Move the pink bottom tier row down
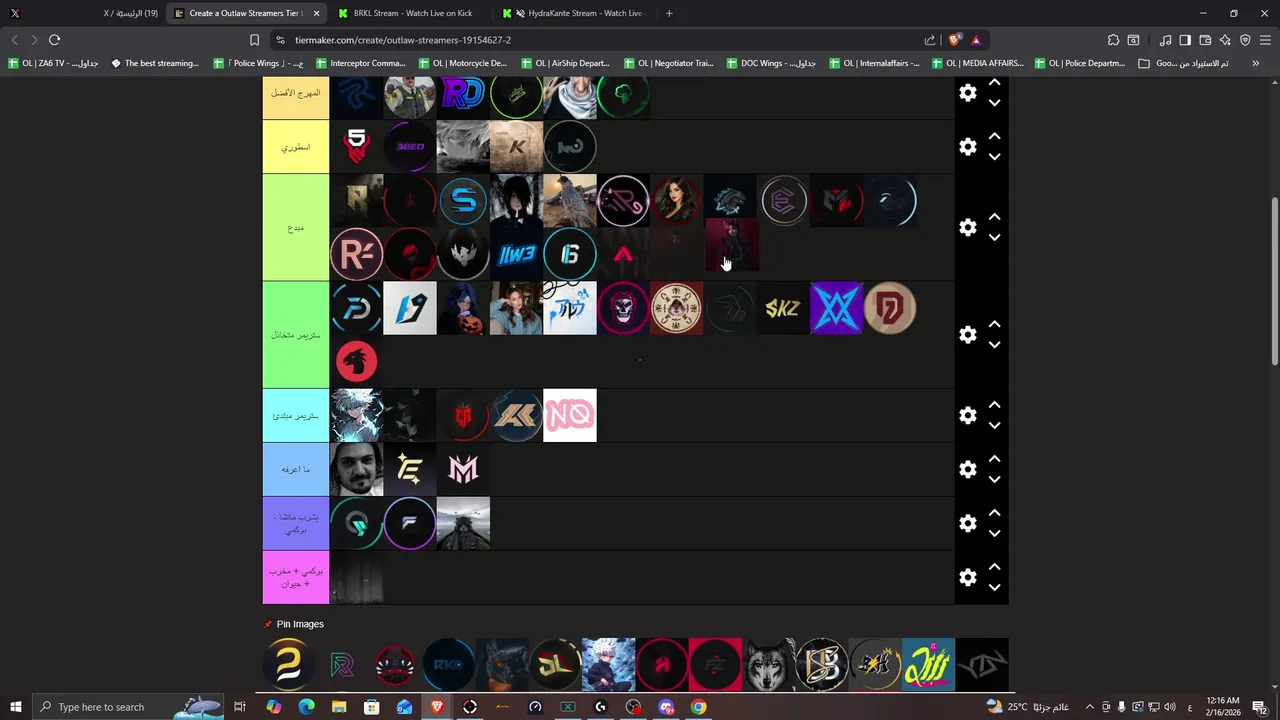The image size is (1280, 720). click(x=994, y=588)
